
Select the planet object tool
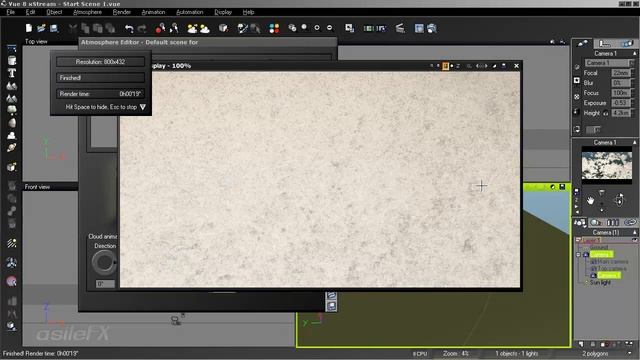[12, 147]
